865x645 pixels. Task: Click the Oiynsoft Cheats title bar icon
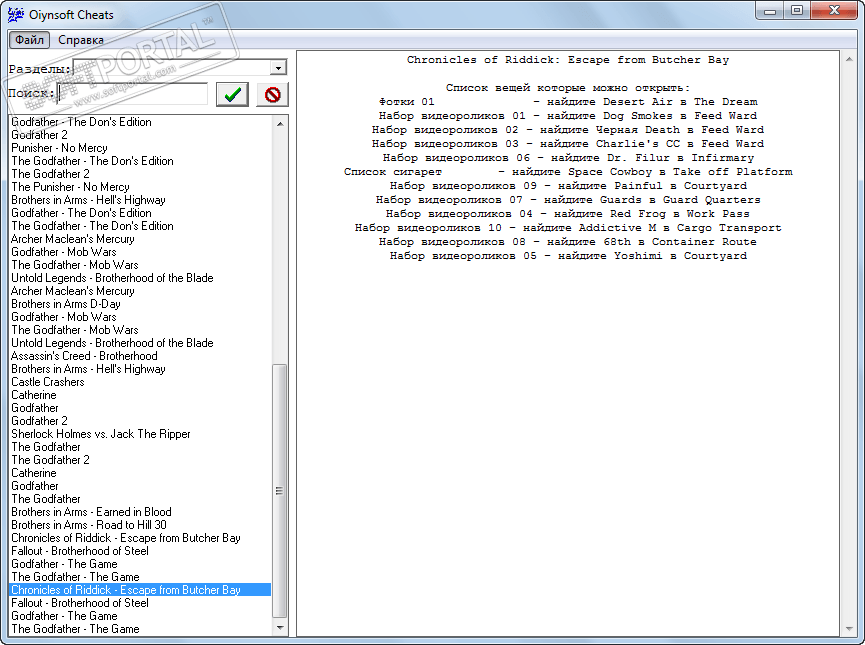15,14
